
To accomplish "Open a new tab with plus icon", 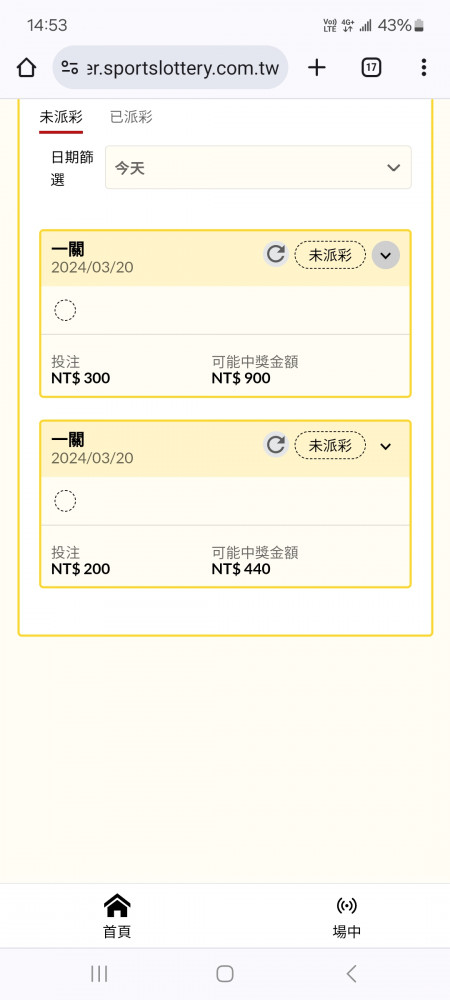I will pyautogui.click(x=317, y=68).
